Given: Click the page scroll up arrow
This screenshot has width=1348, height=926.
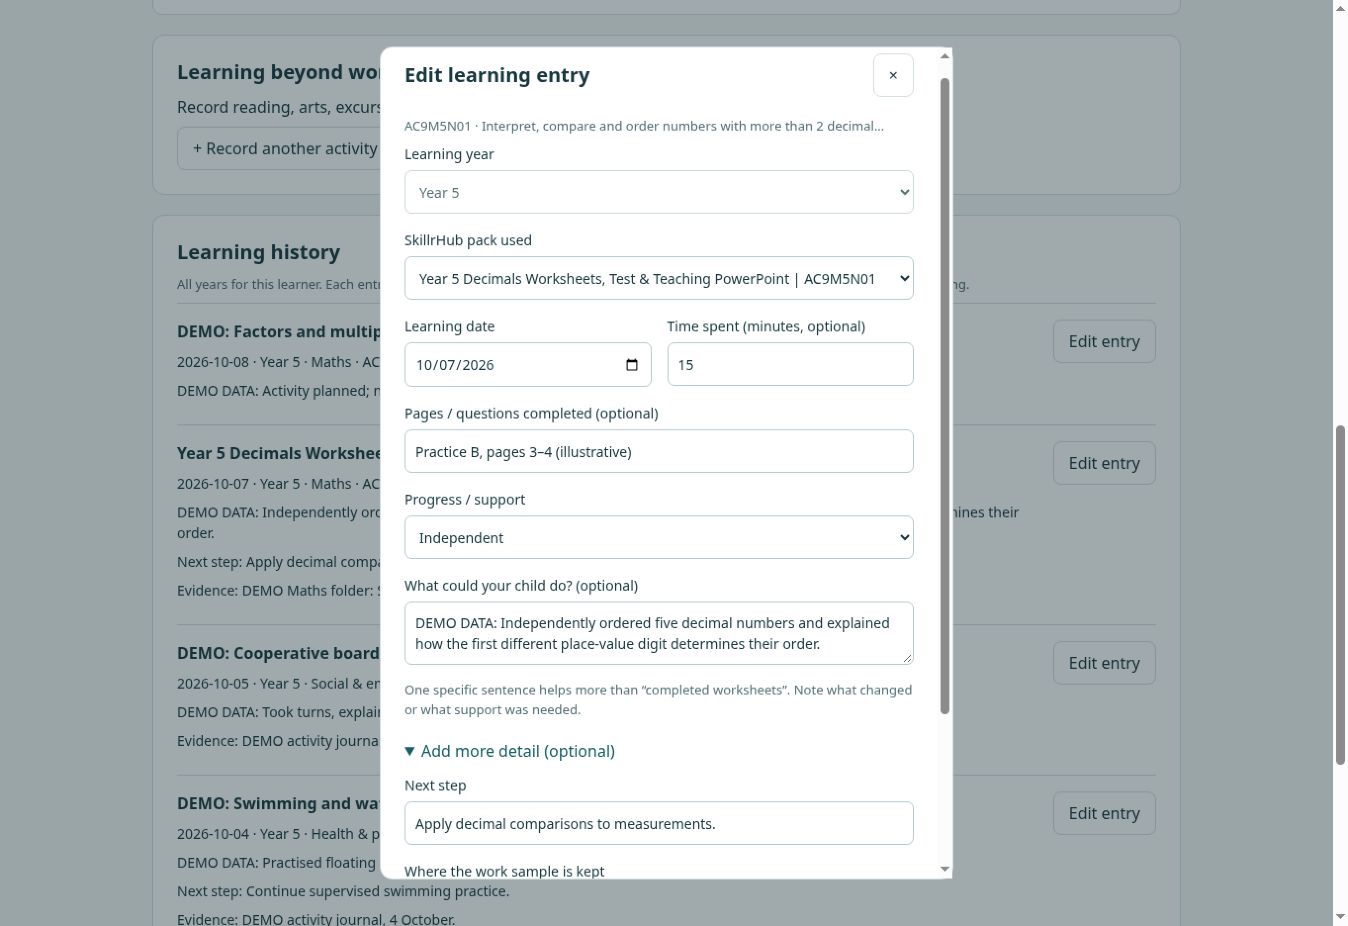Looking at the screenshot, I should pyautogui.click(x=1340, y=8).
